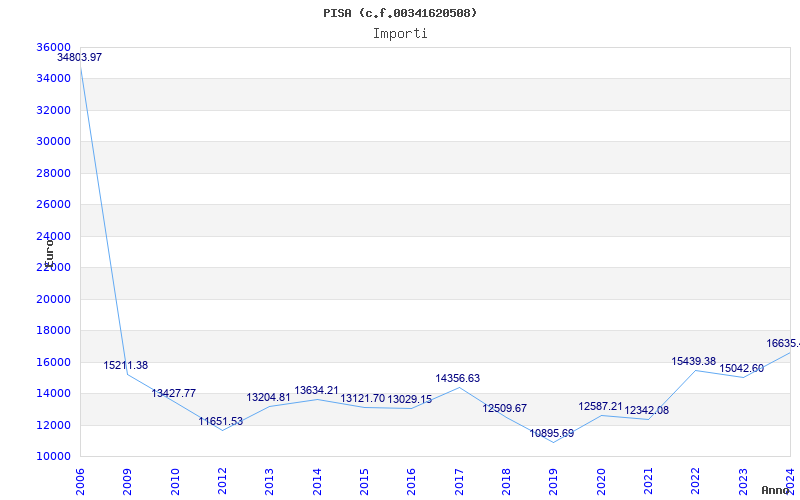Click y-axis value 14000

coord(54,393)
